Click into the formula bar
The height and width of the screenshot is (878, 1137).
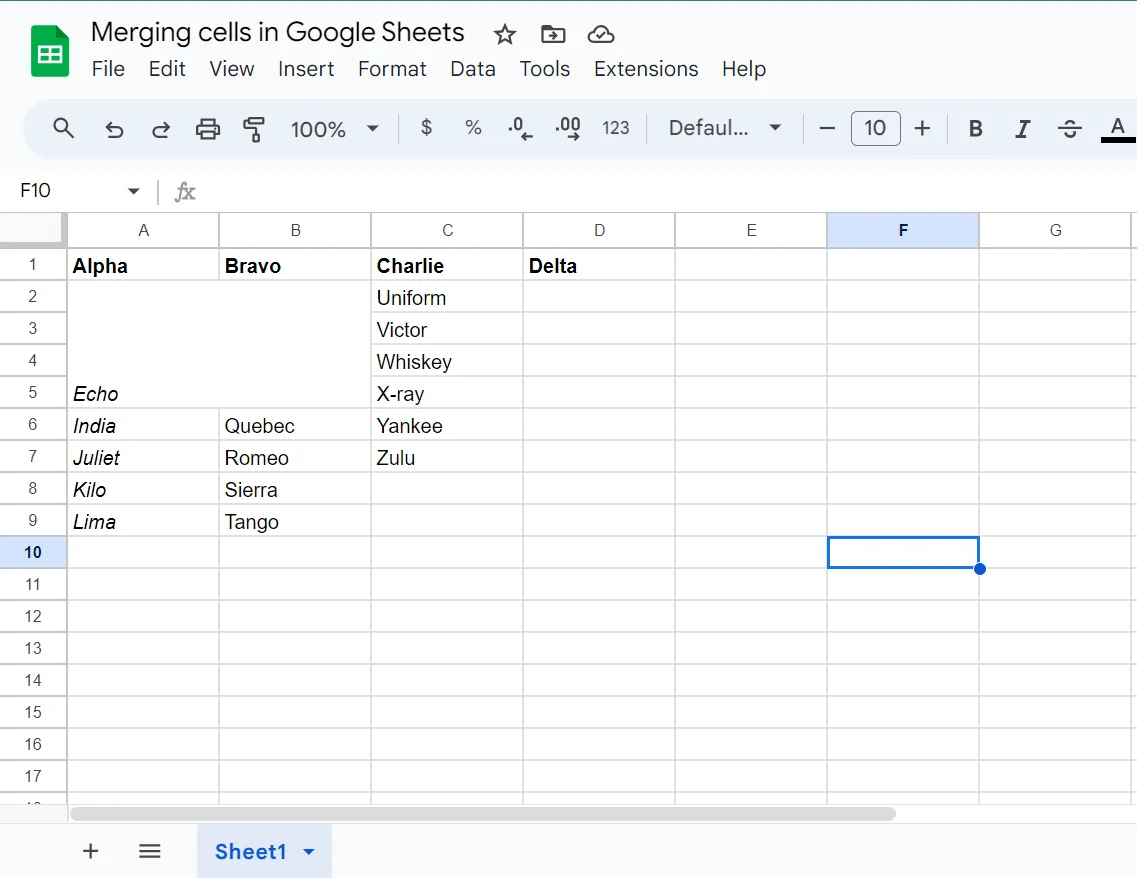[x=667, y=191]
